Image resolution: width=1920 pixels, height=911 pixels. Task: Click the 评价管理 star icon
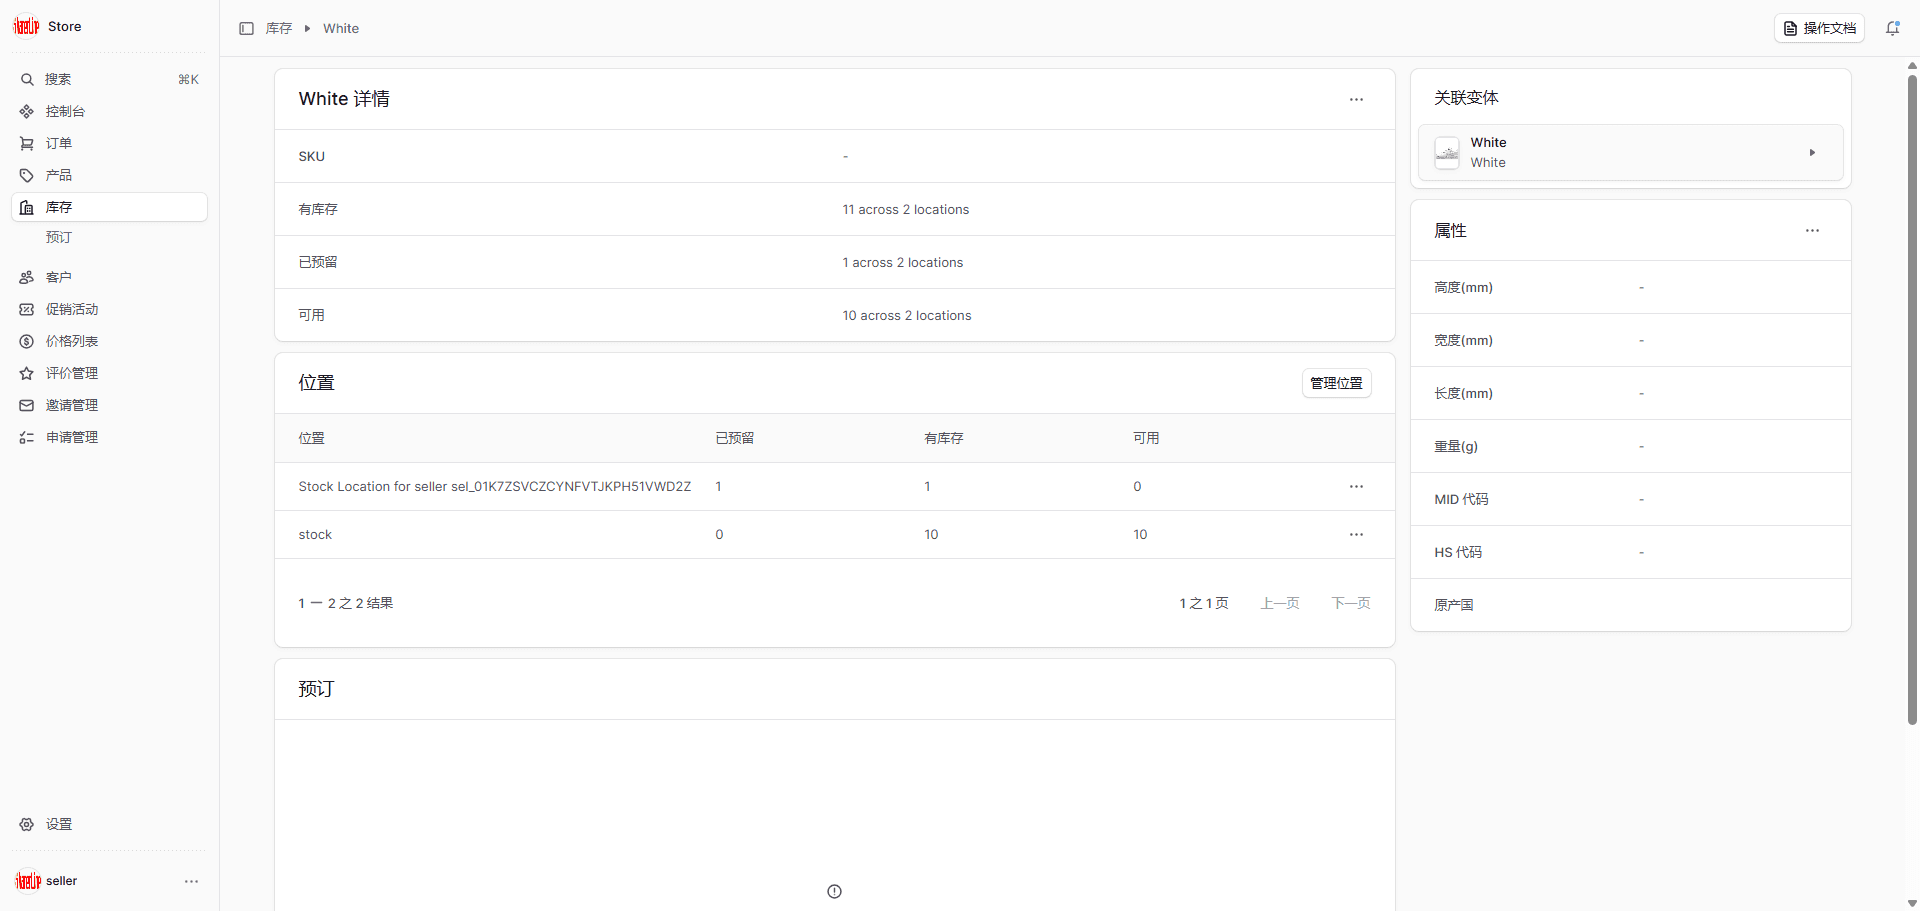click(27, 373)
